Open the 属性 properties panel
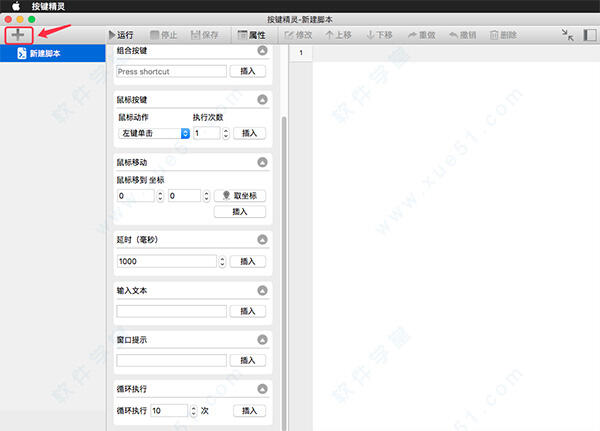The image size is (600, 431). coord(257,35)
